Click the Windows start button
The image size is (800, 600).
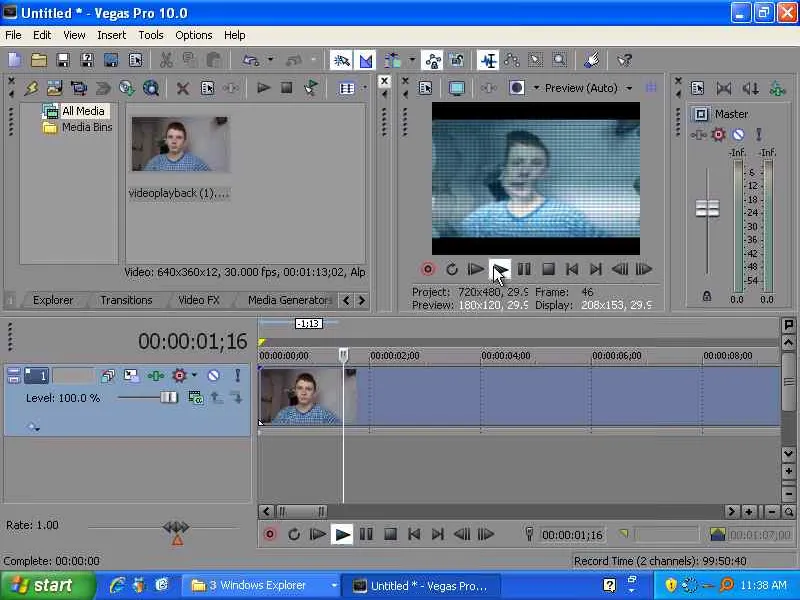tap(45, 586)
